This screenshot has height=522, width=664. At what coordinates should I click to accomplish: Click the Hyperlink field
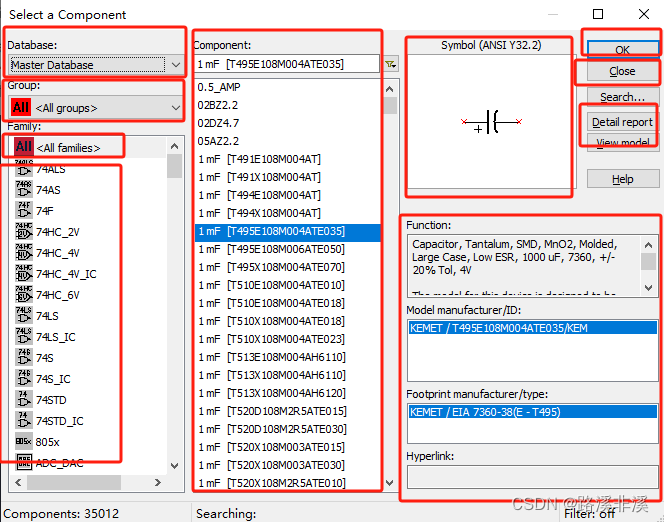tap(533, 477)
